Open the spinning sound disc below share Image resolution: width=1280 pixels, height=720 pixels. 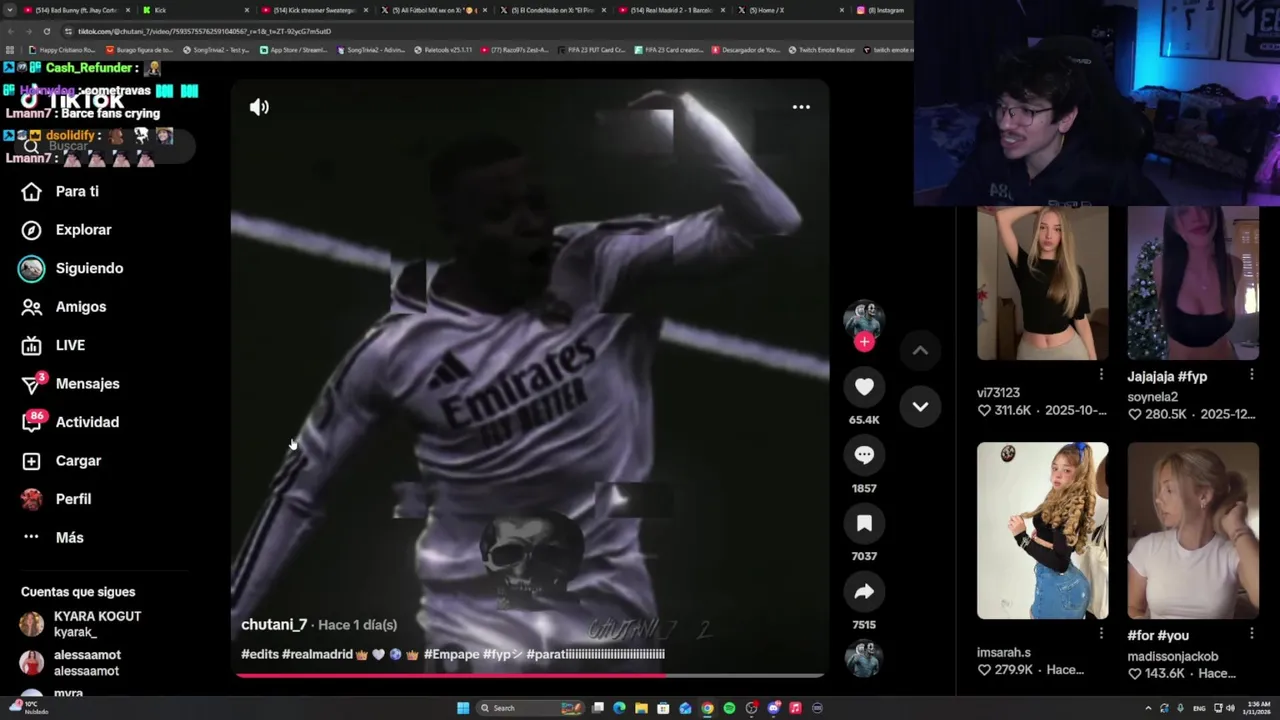point(863,658)
